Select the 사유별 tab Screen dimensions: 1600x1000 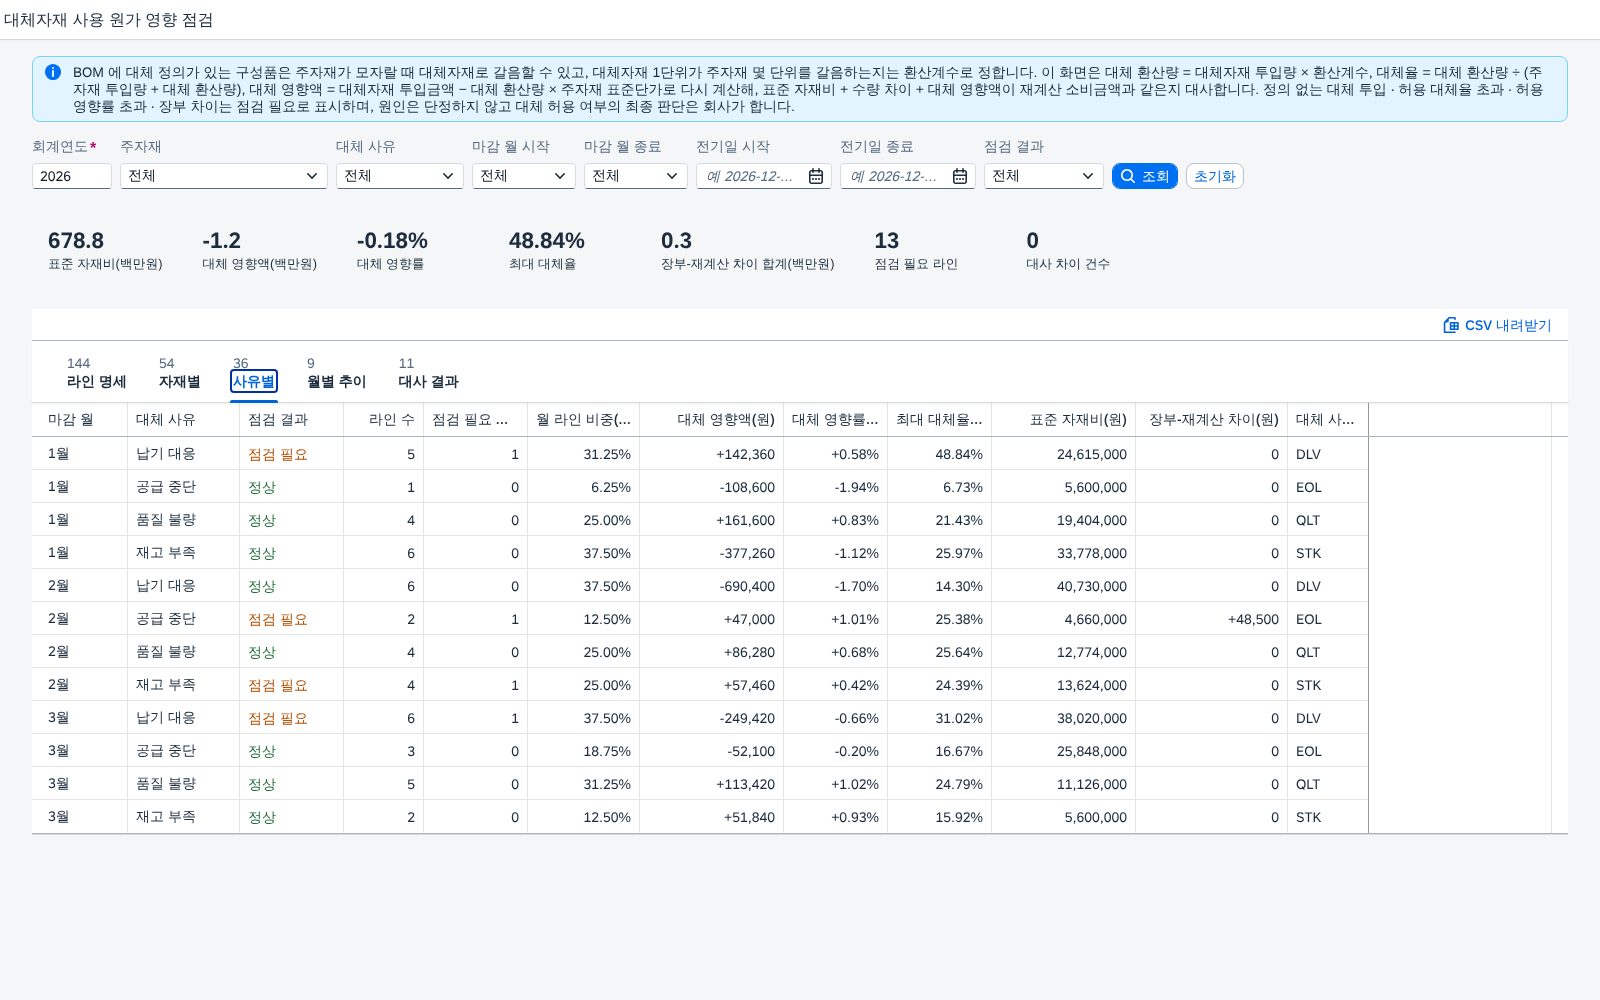tap(254, 381)
